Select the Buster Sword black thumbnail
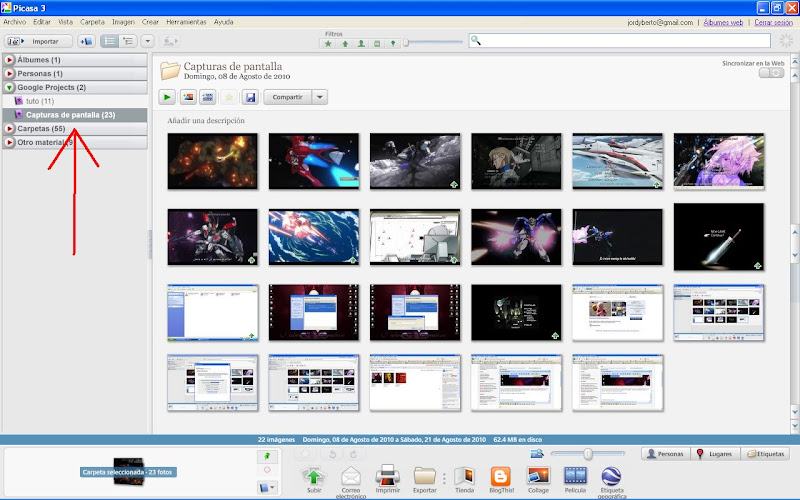 click(x=719, y=237)
